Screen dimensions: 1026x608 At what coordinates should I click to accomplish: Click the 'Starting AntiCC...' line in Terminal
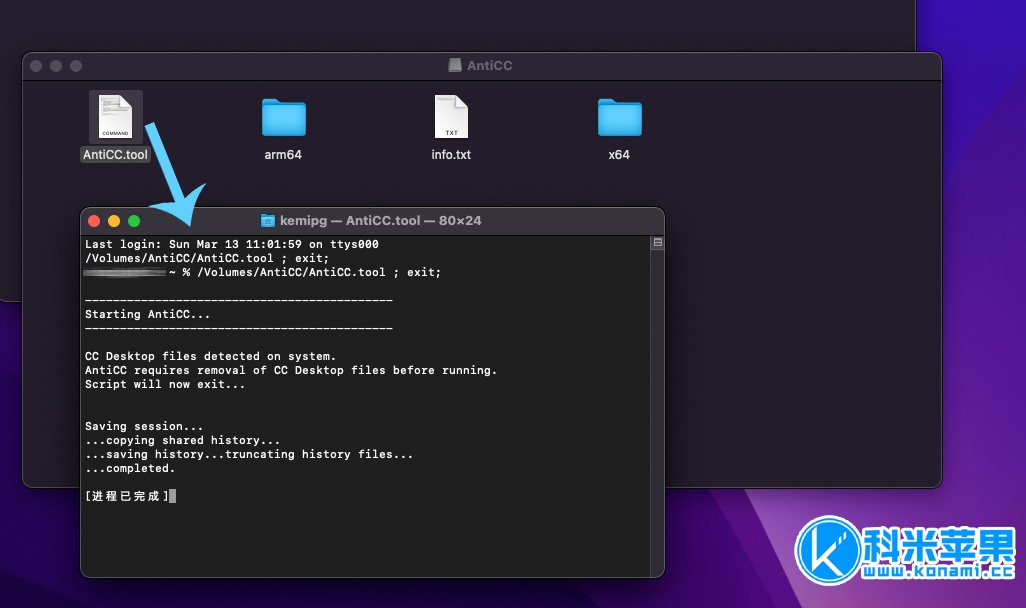tap(147, 314)
